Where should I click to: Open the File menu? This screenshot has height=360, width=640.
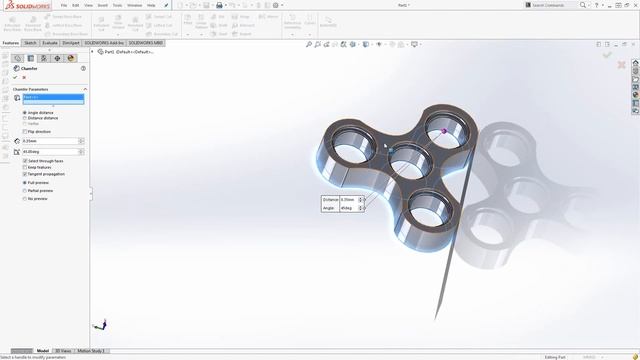64,6
